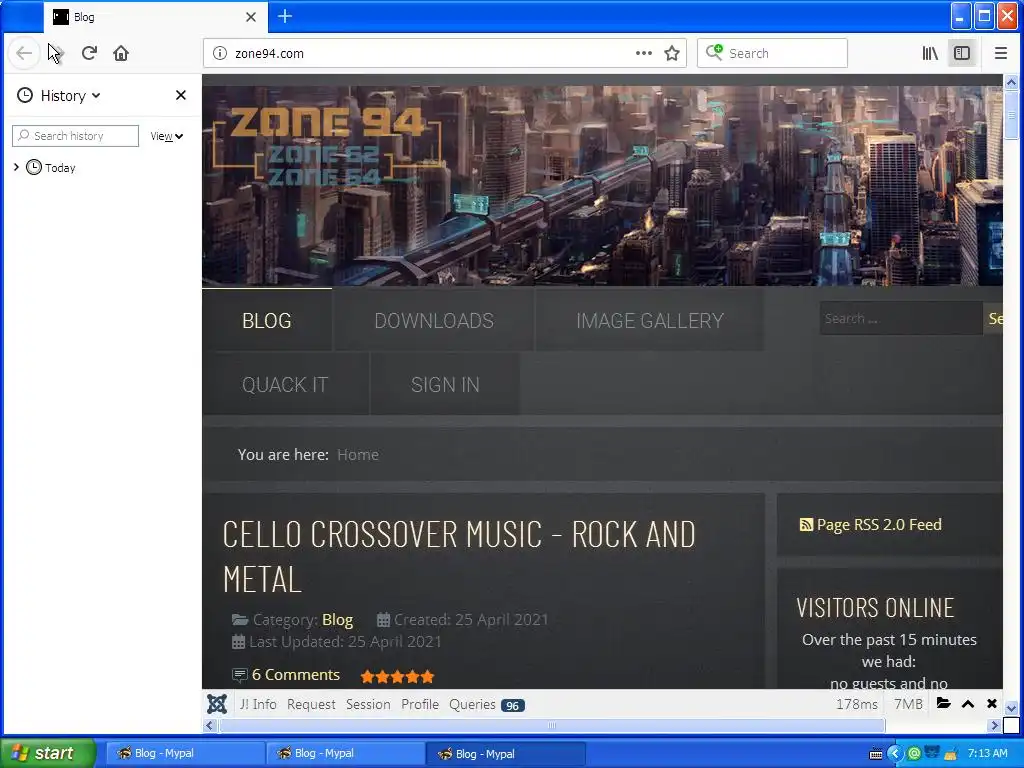Reload the current page

point(89,53)
